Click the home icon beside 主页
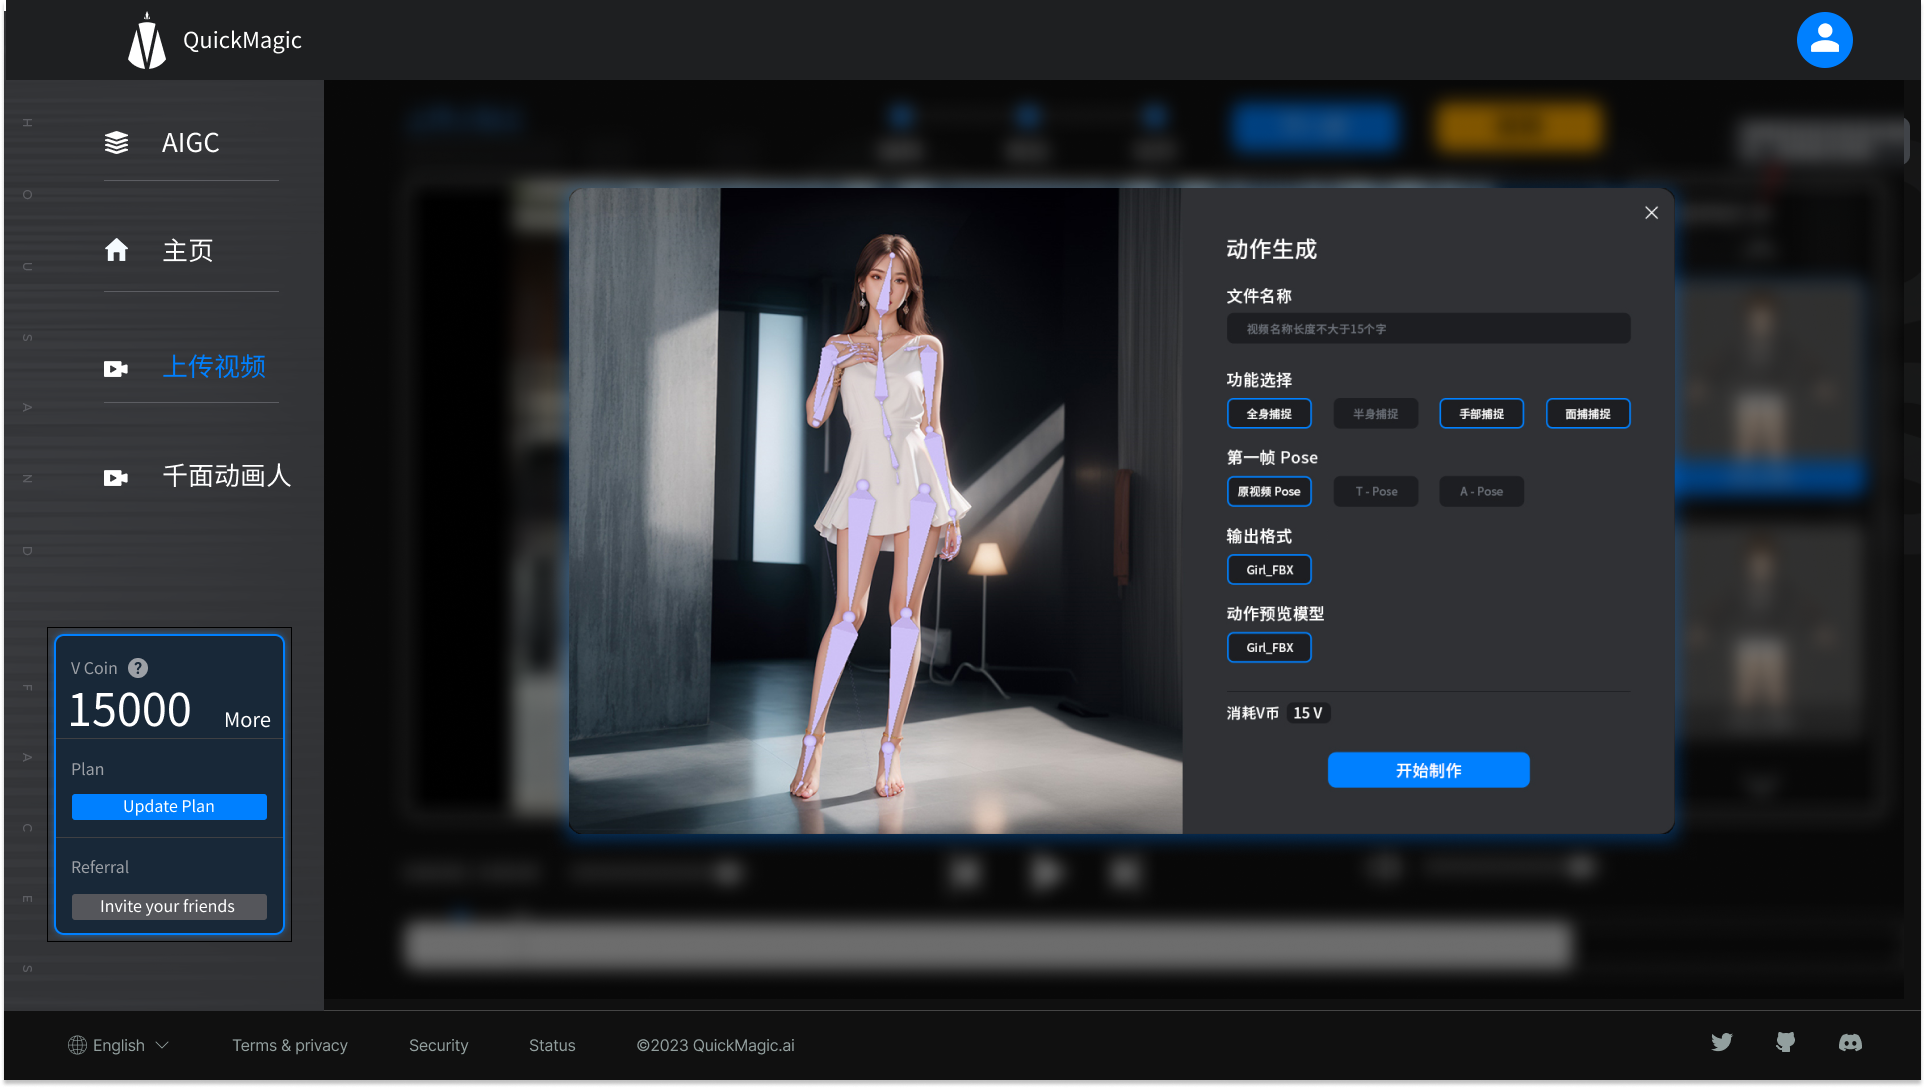1925x1088 pixels. coord(117,250)
